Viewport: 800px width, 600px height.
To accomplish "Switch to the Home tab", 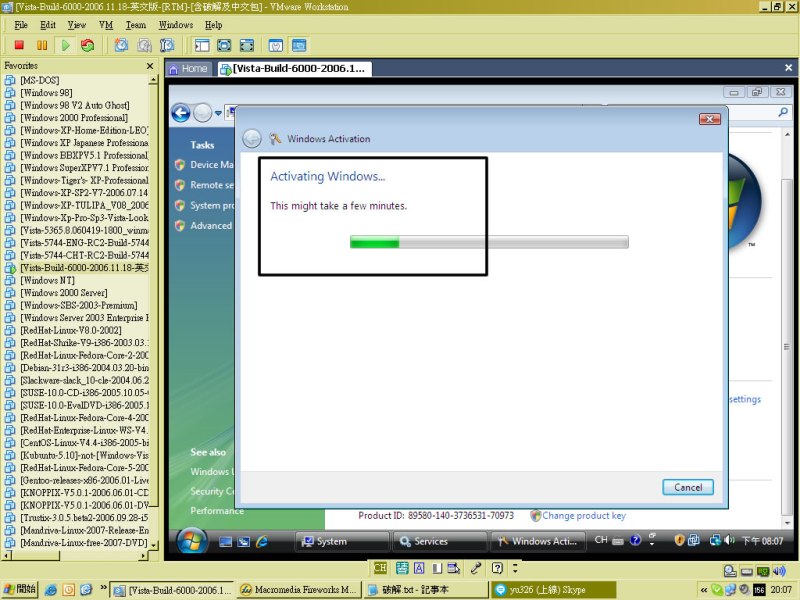I will [189, 69].
